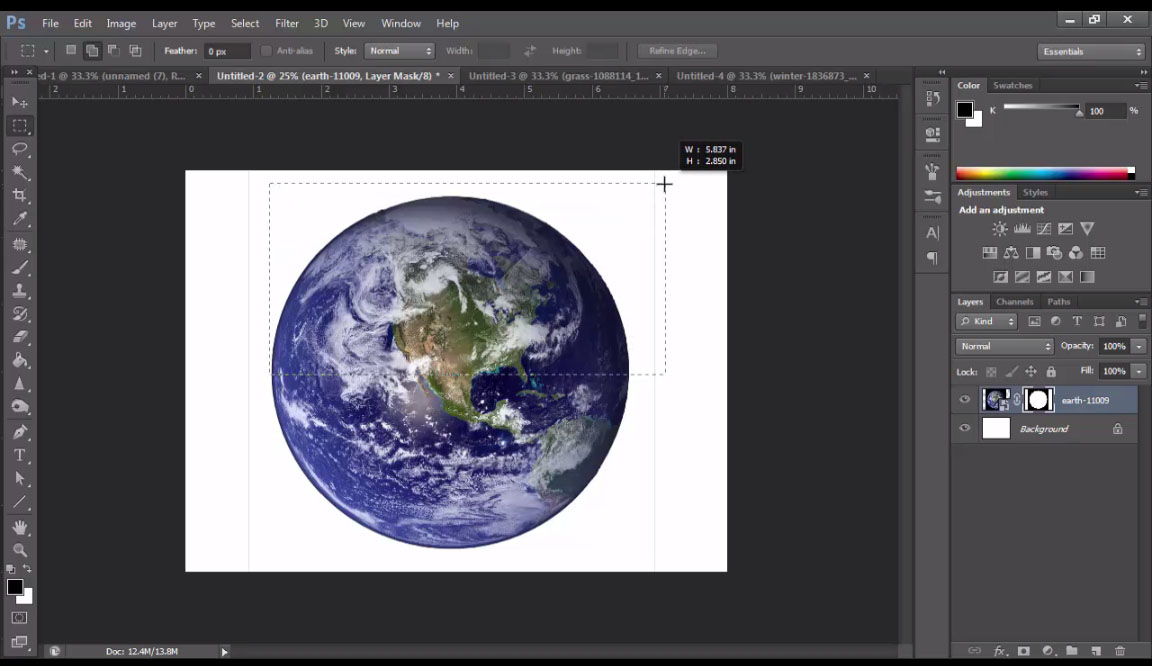Switch to the Channels tab
The height and width of the screenshot is (666, 1152).
[x=1014, y=301]
